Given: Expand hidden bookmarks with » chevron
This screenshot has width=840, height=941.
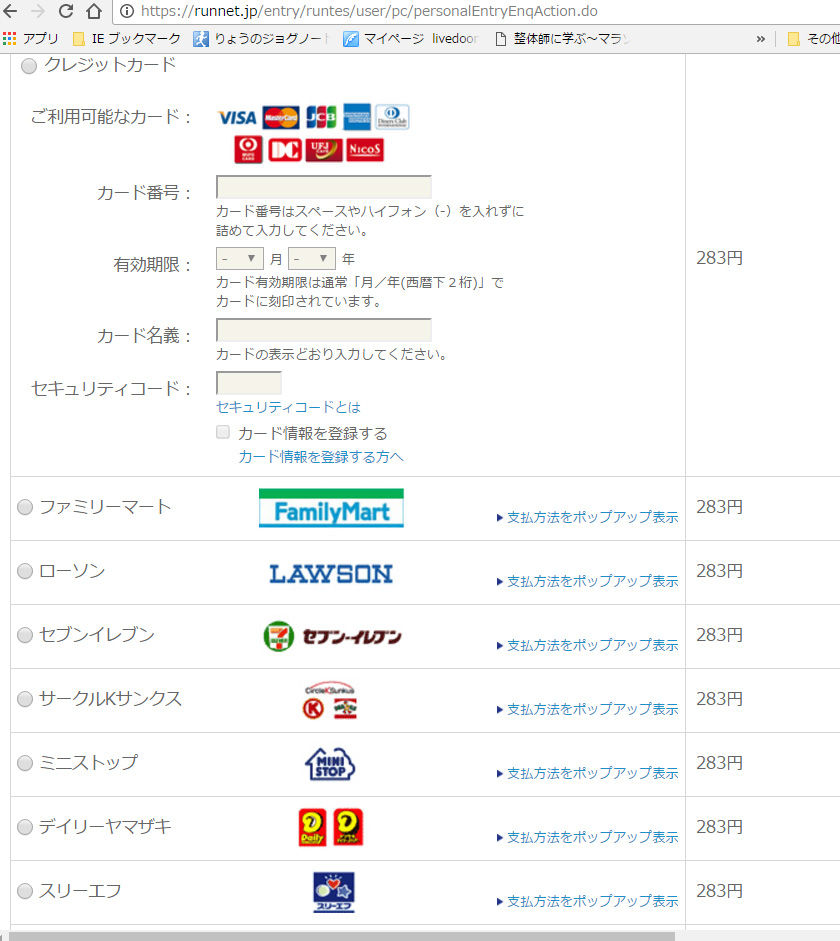Looking at the screenshot, I should point(761,39).
